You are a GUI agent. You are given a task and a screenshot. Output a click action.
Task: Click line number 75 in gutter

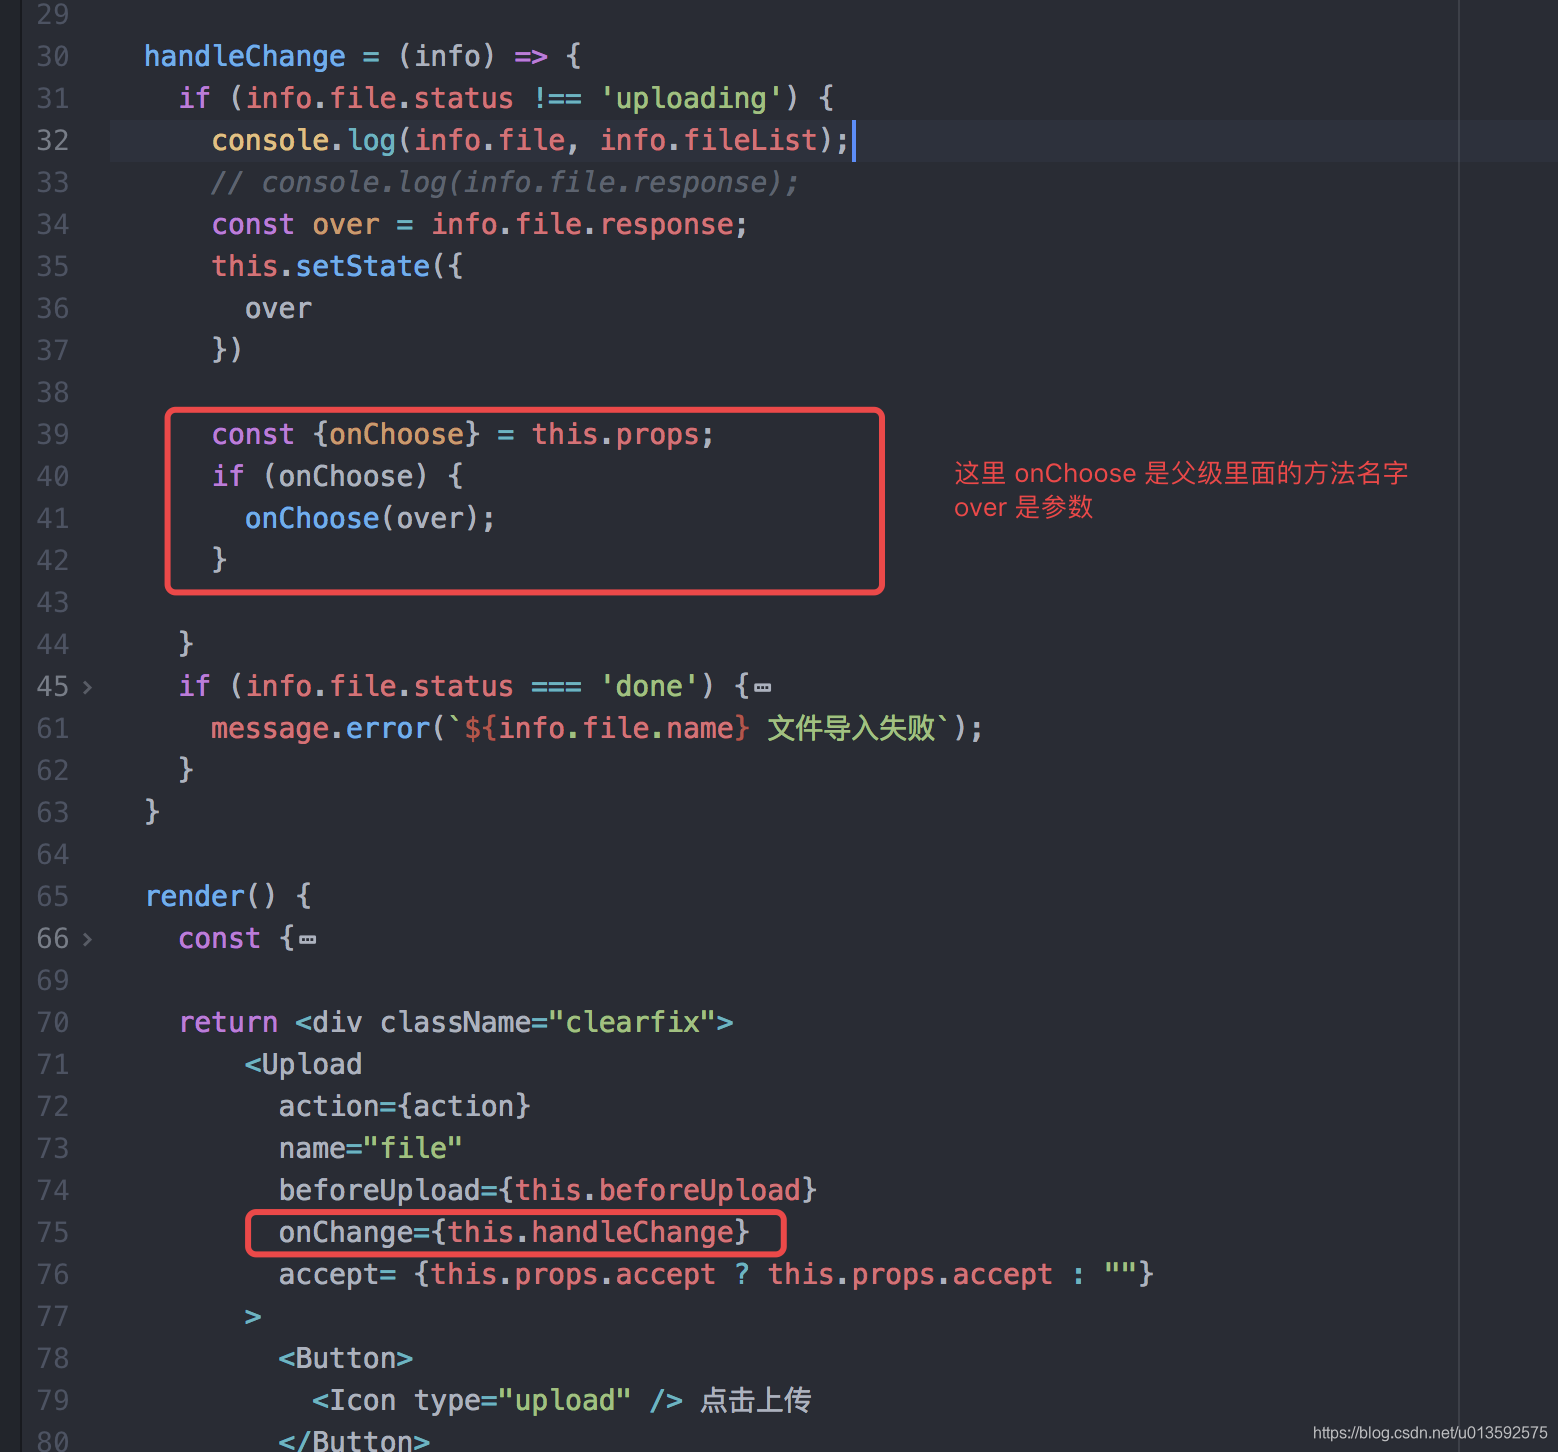click(x=53, y=1232)
